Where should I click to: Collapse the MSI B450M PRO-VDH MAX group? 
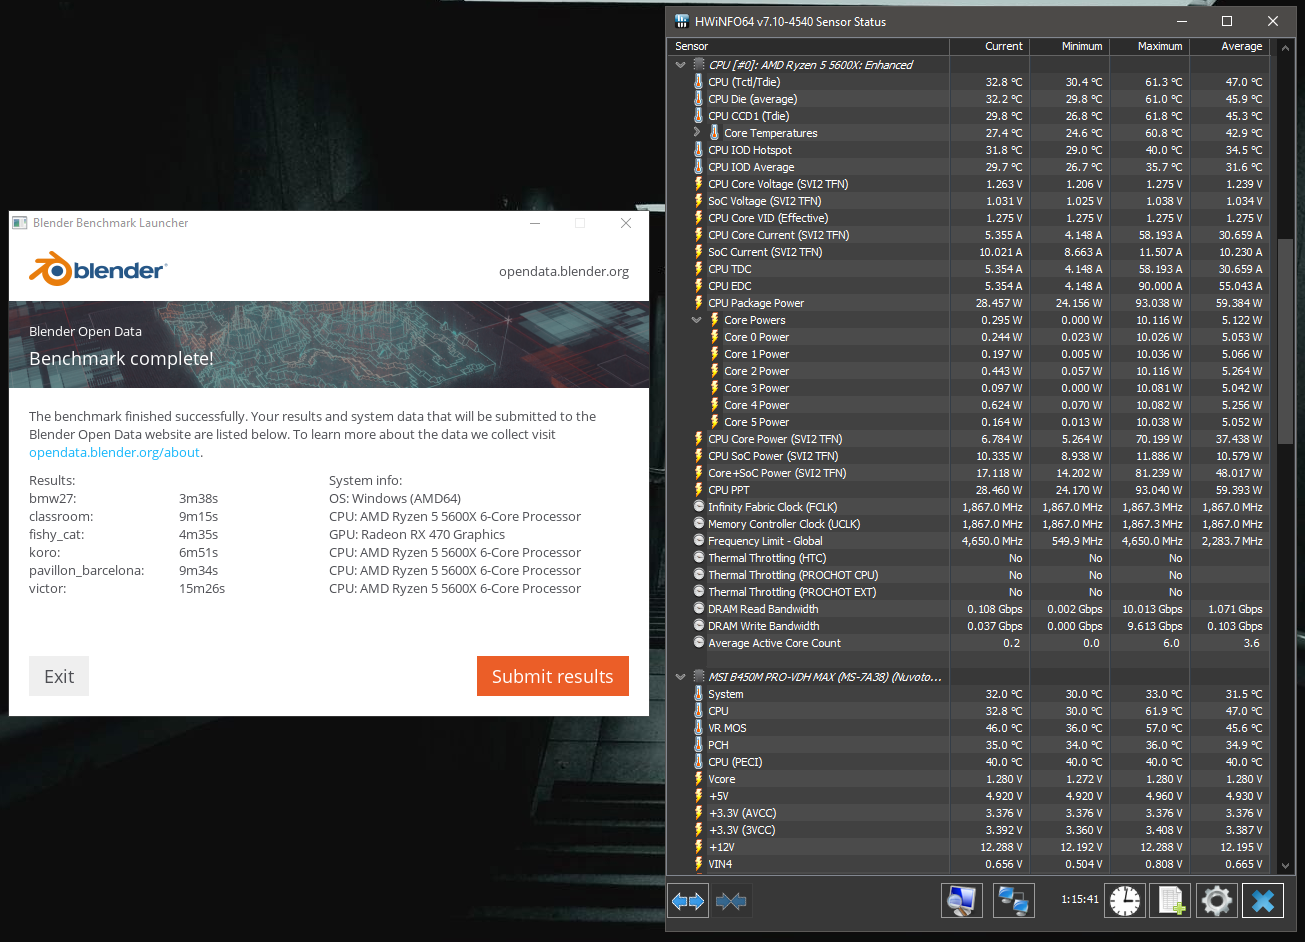tap(681, 677)
